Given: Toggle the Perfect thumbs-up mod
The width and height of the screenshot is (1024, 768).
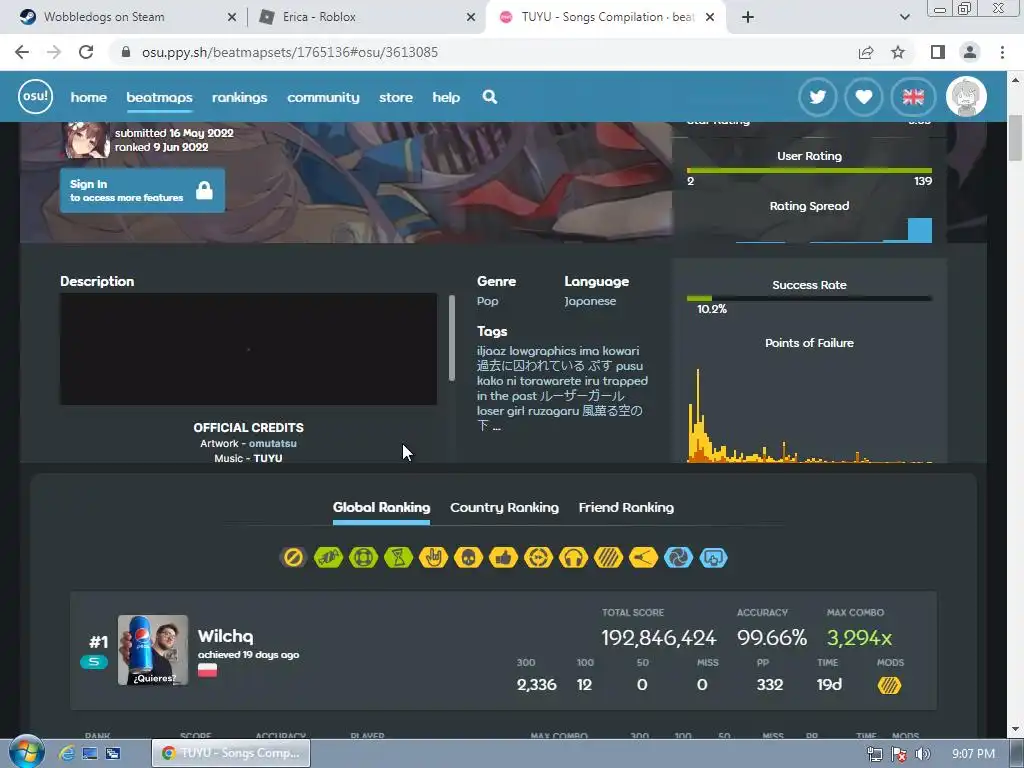Looking at the screenshot, I should click(x=504, y=558).
